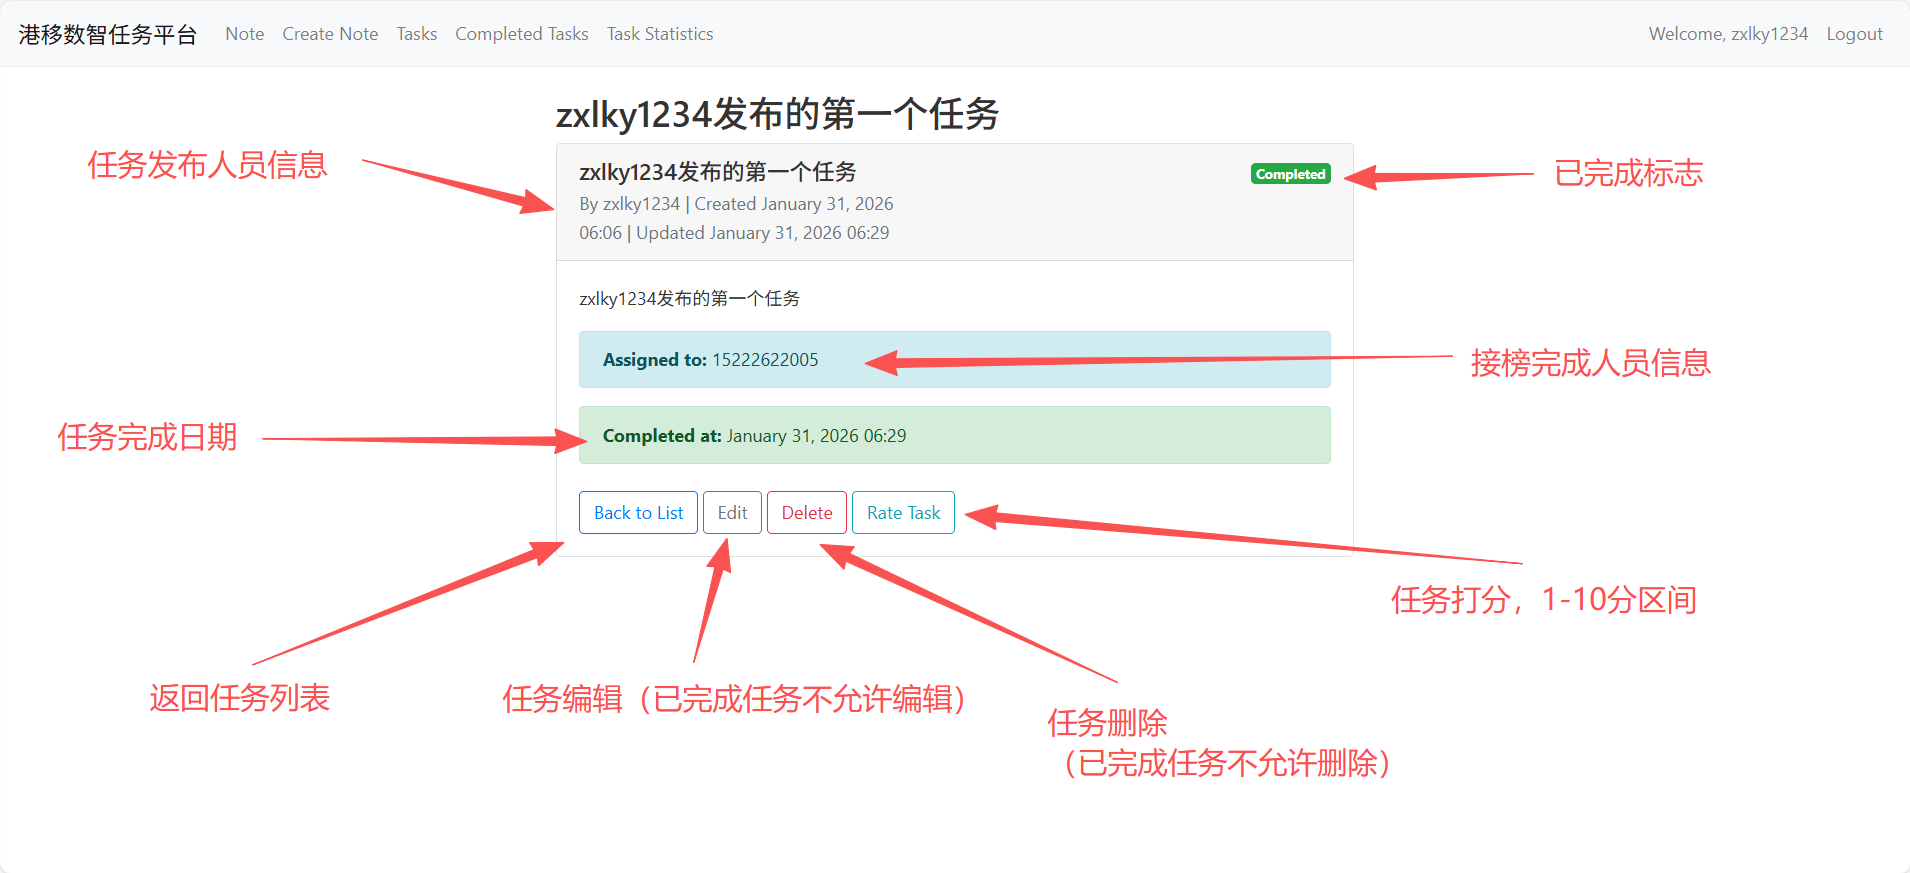Open the Note page in navbar

tap(244, 34)
